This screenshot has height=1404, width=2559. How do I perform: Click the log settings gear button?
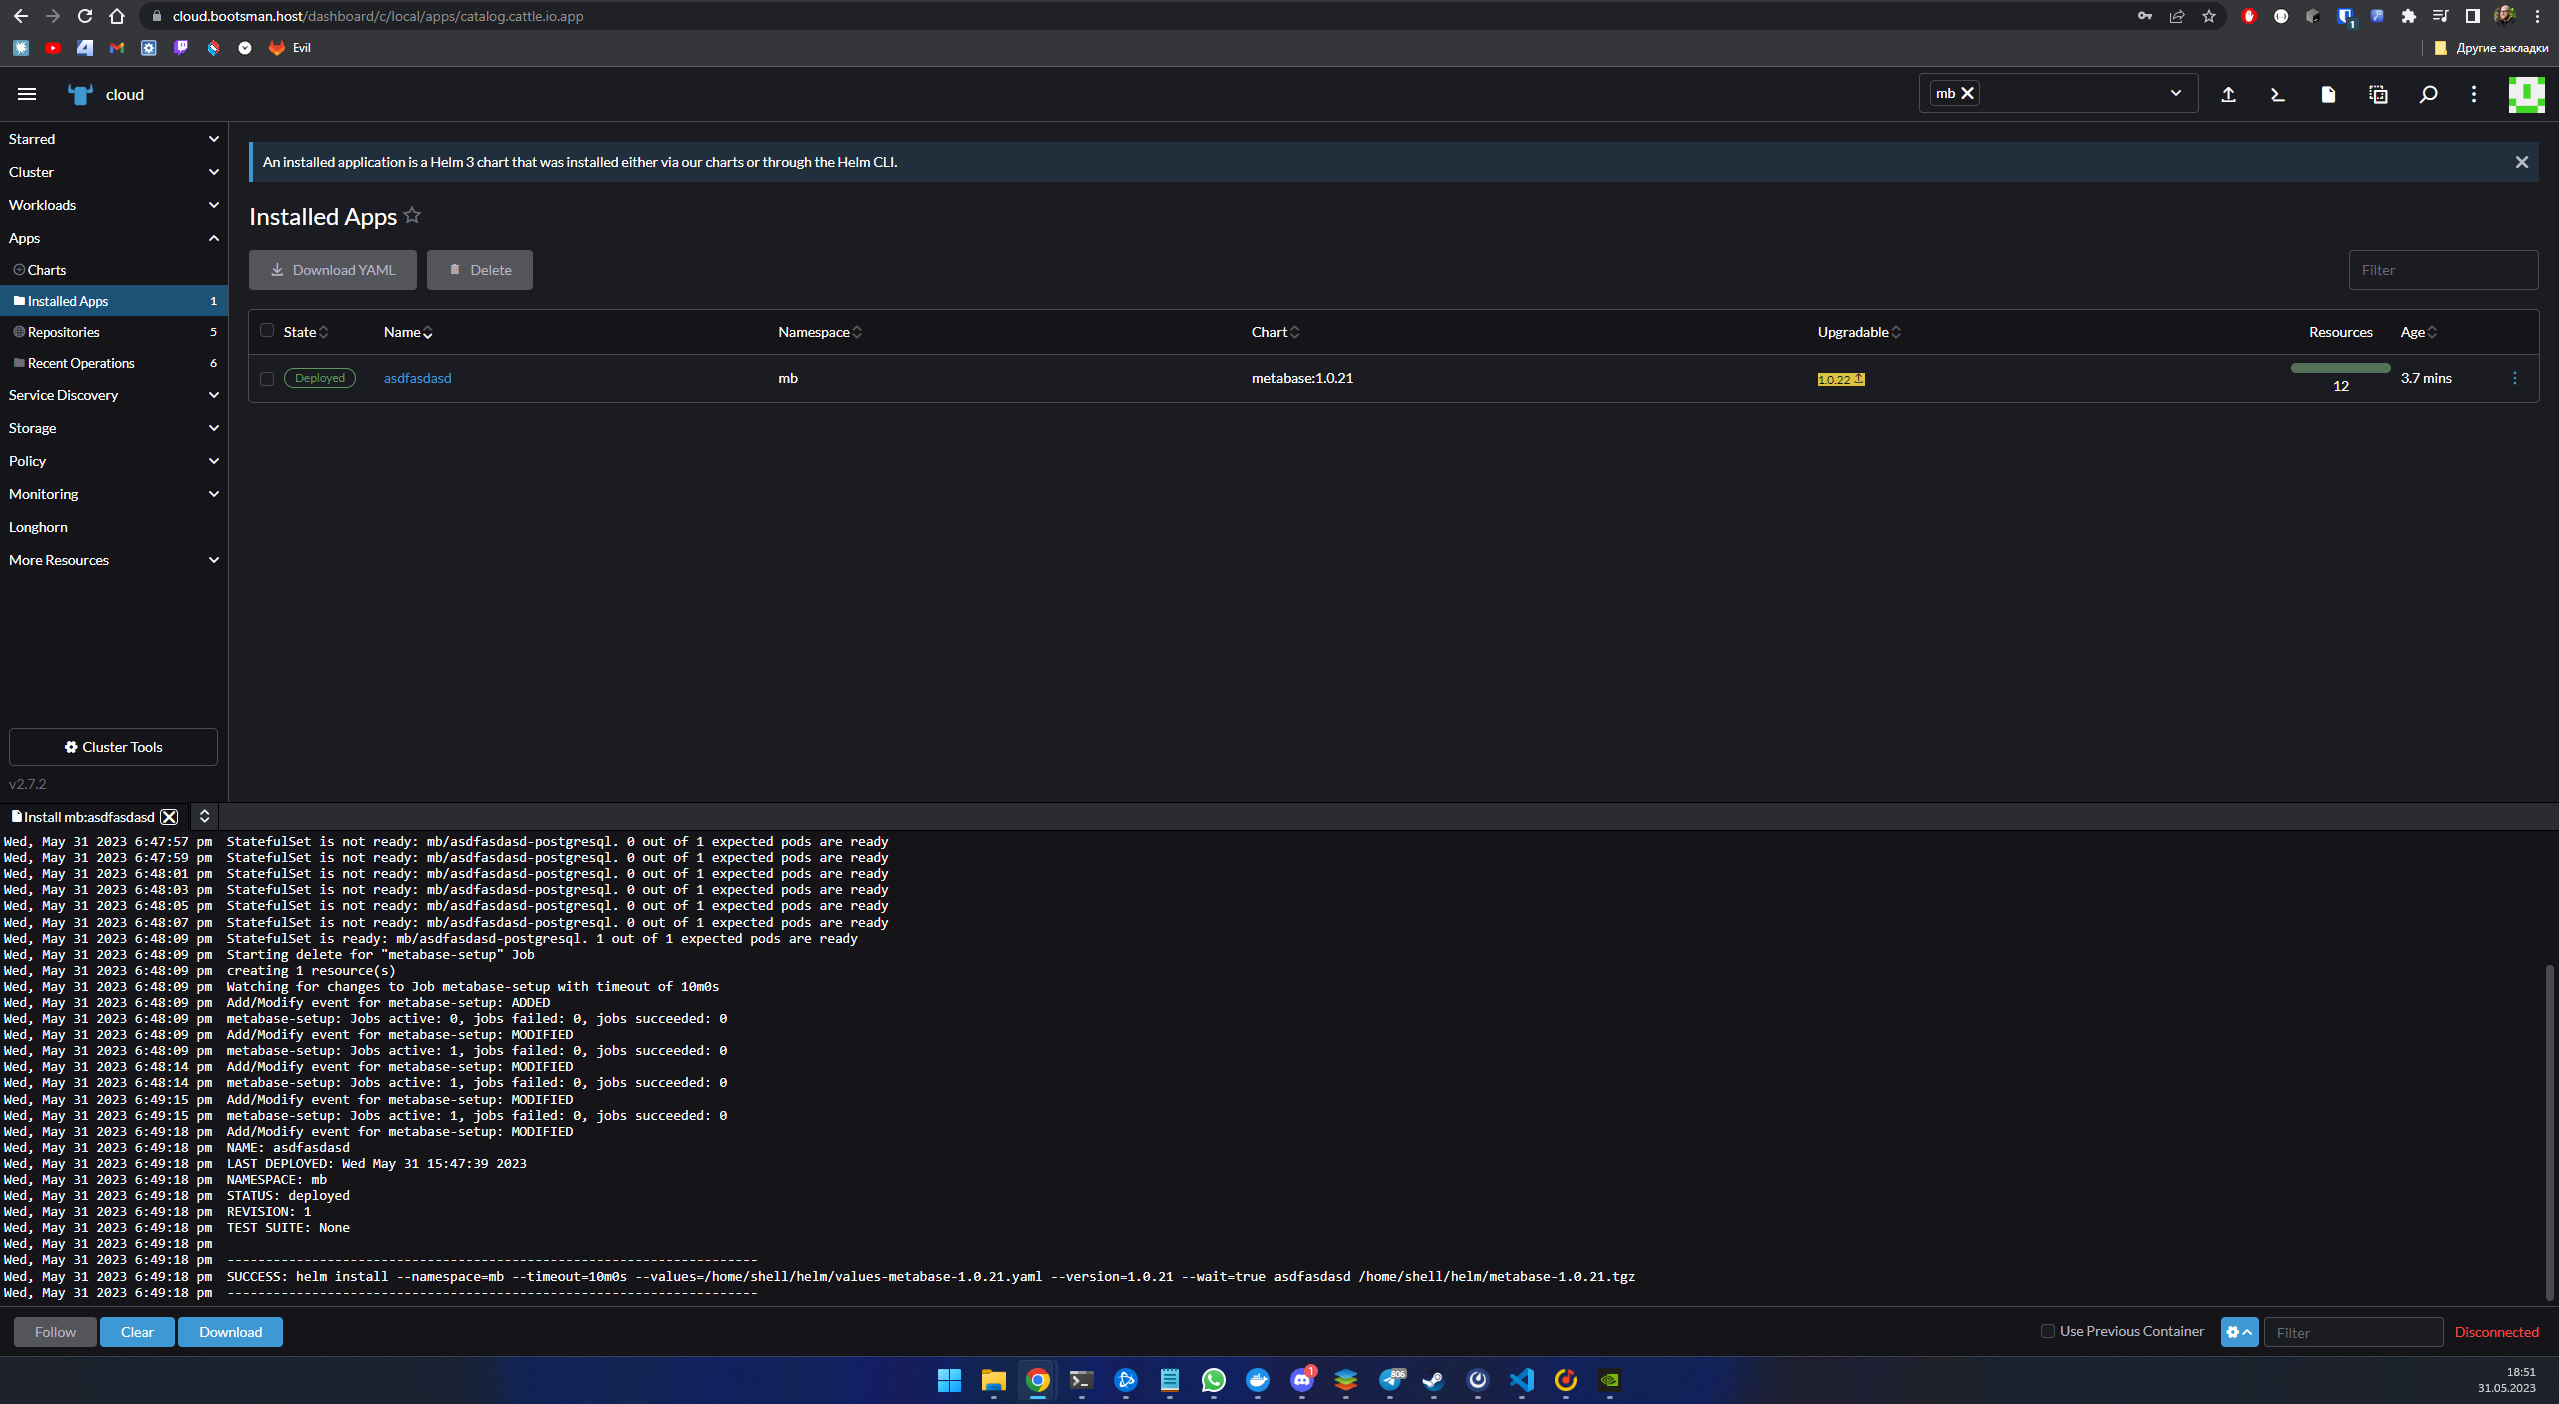(2239, 1332)
